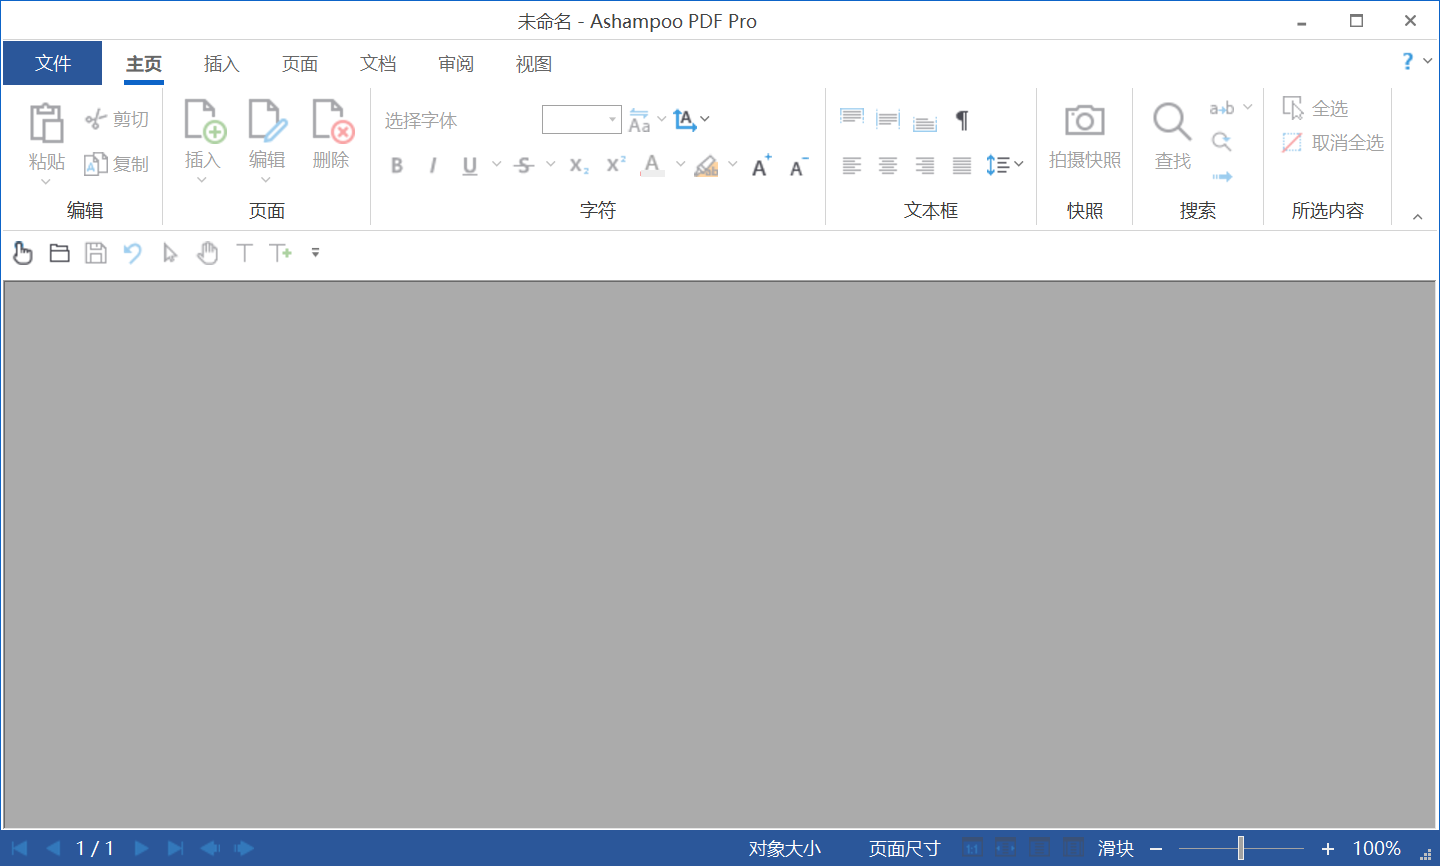The height and width of the screenshot is (866, 1440).
Task: Open the font size dropdown box
Action: click(582, 120)
